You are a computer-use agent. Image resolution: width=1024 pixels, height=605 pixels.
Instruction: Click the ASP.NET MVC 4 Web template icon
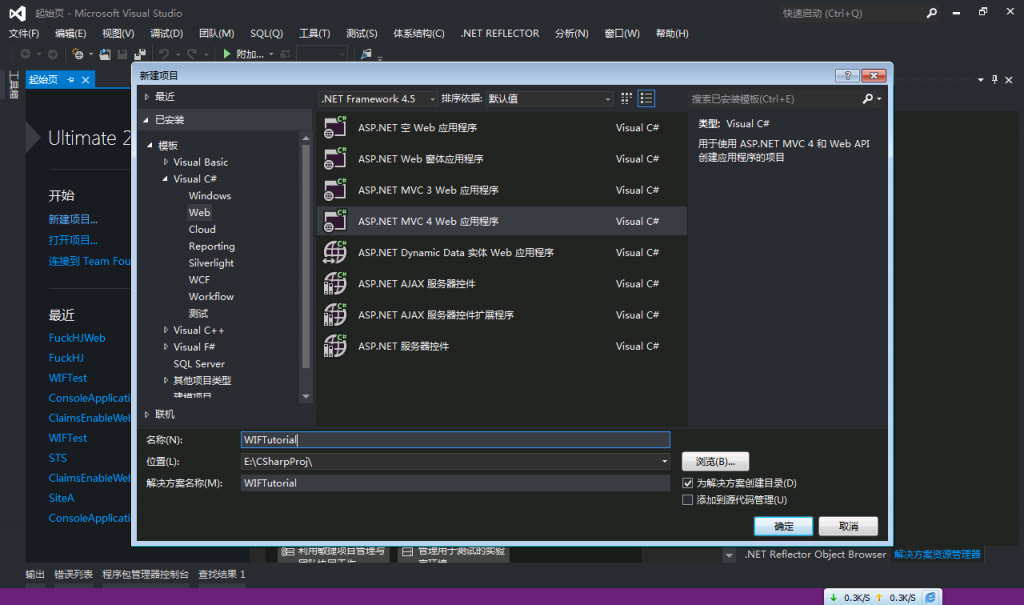[x=335, y=221]
